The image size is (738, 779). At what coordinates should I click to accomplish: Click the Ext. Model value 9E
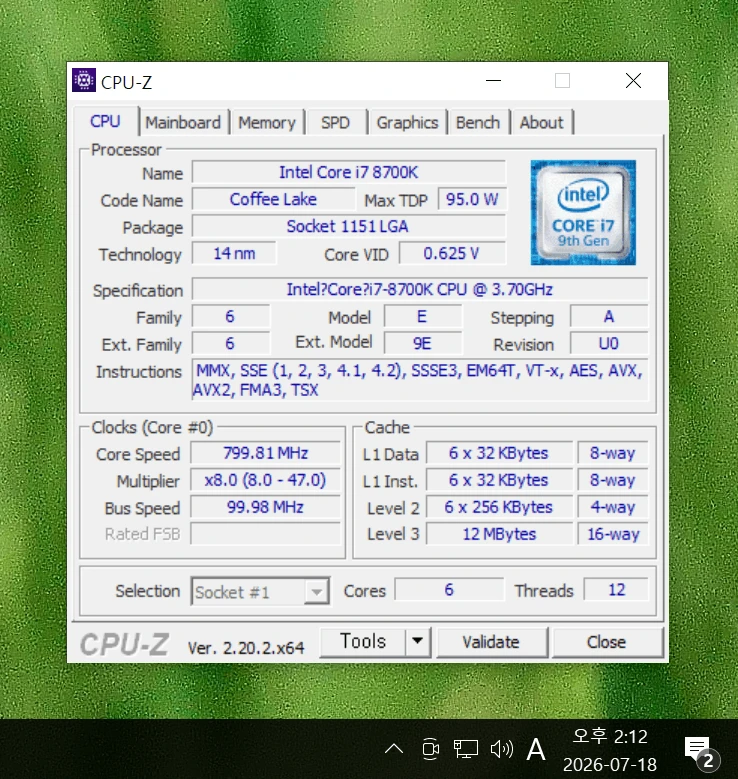pyautogui.click(x=422, y=343)
